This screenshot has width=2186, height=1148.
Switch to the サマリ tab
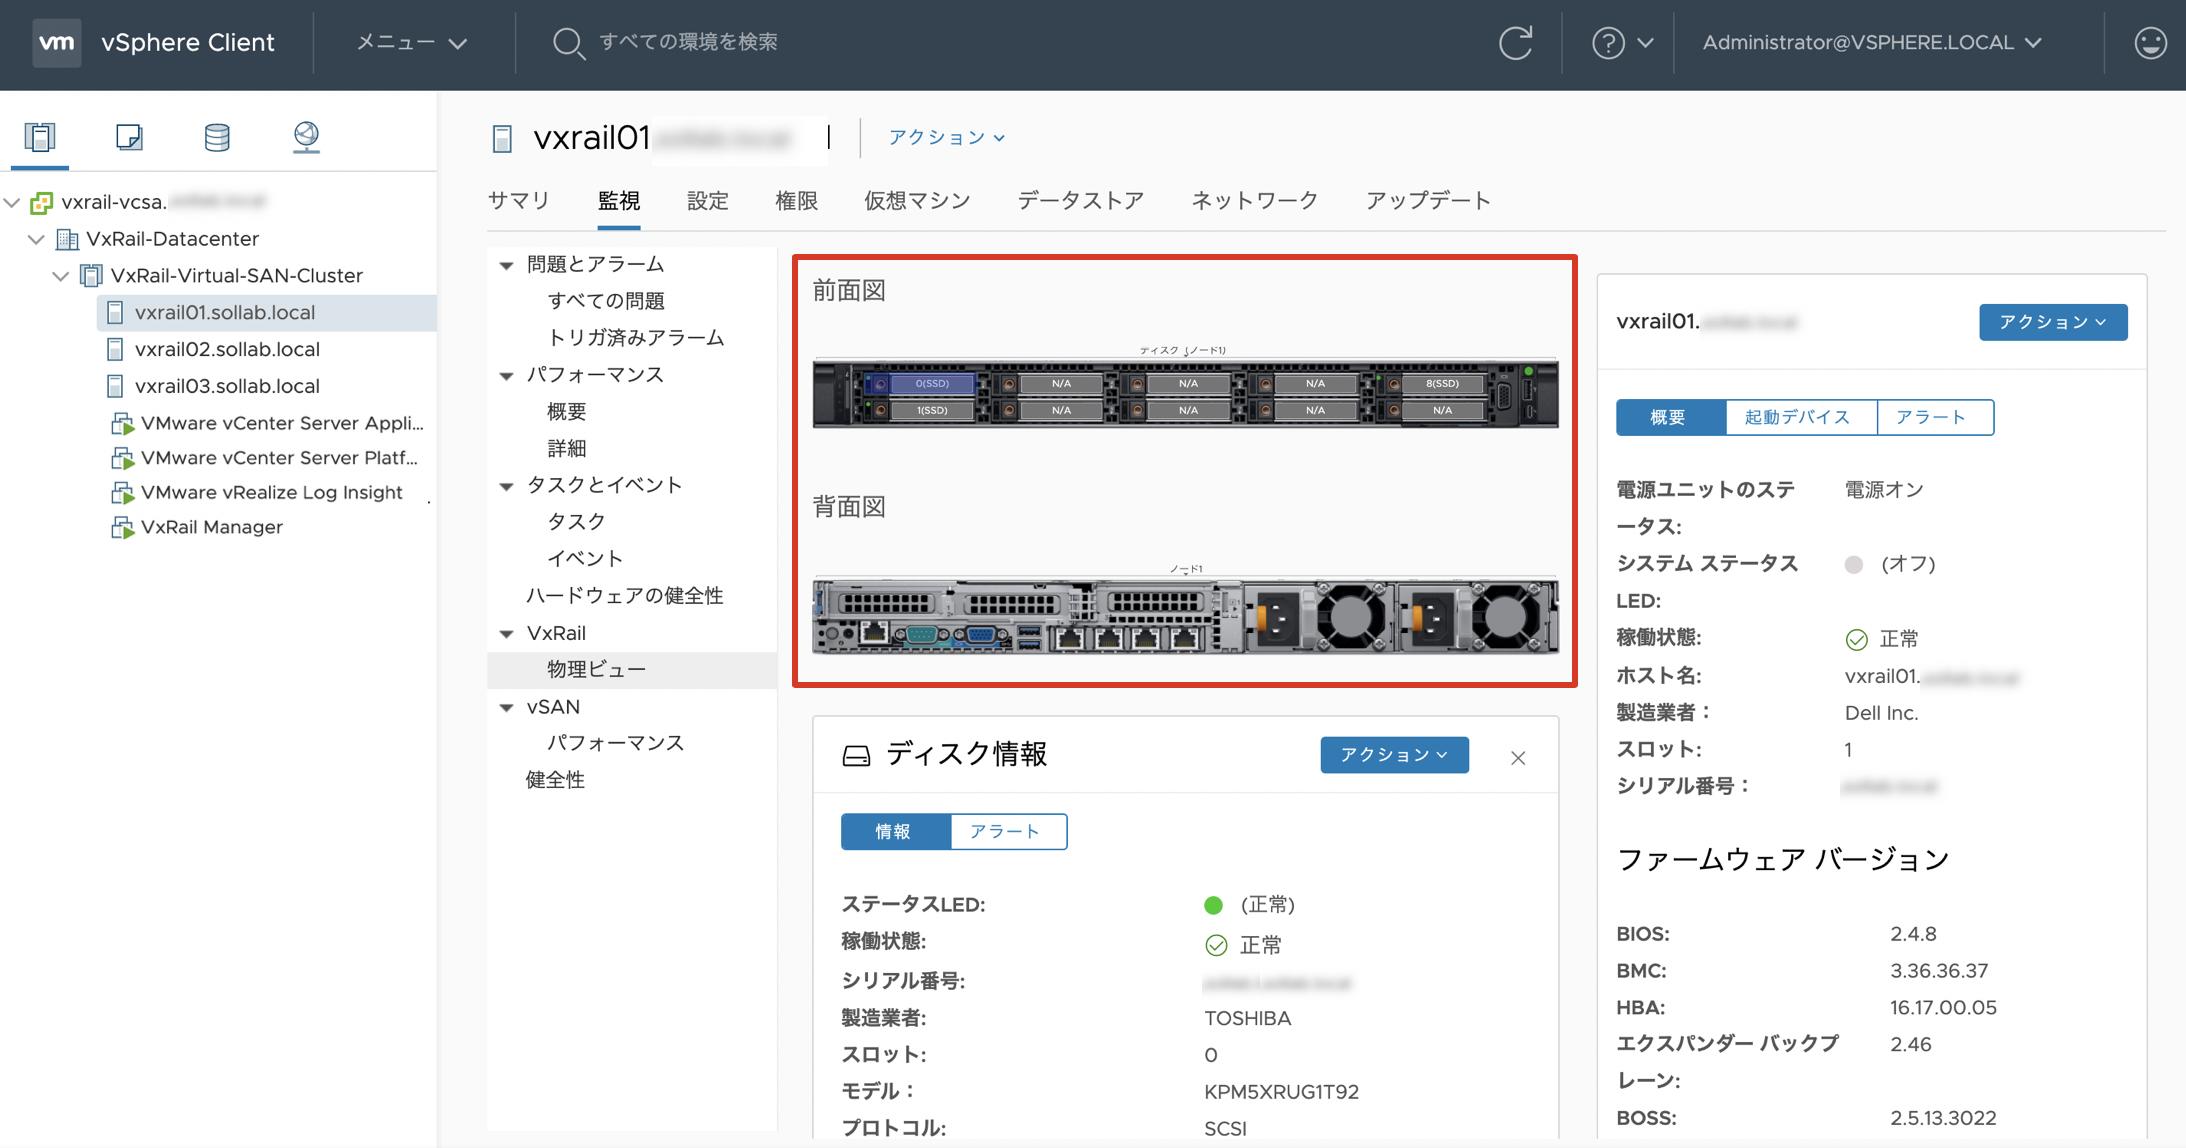point(519,201)
